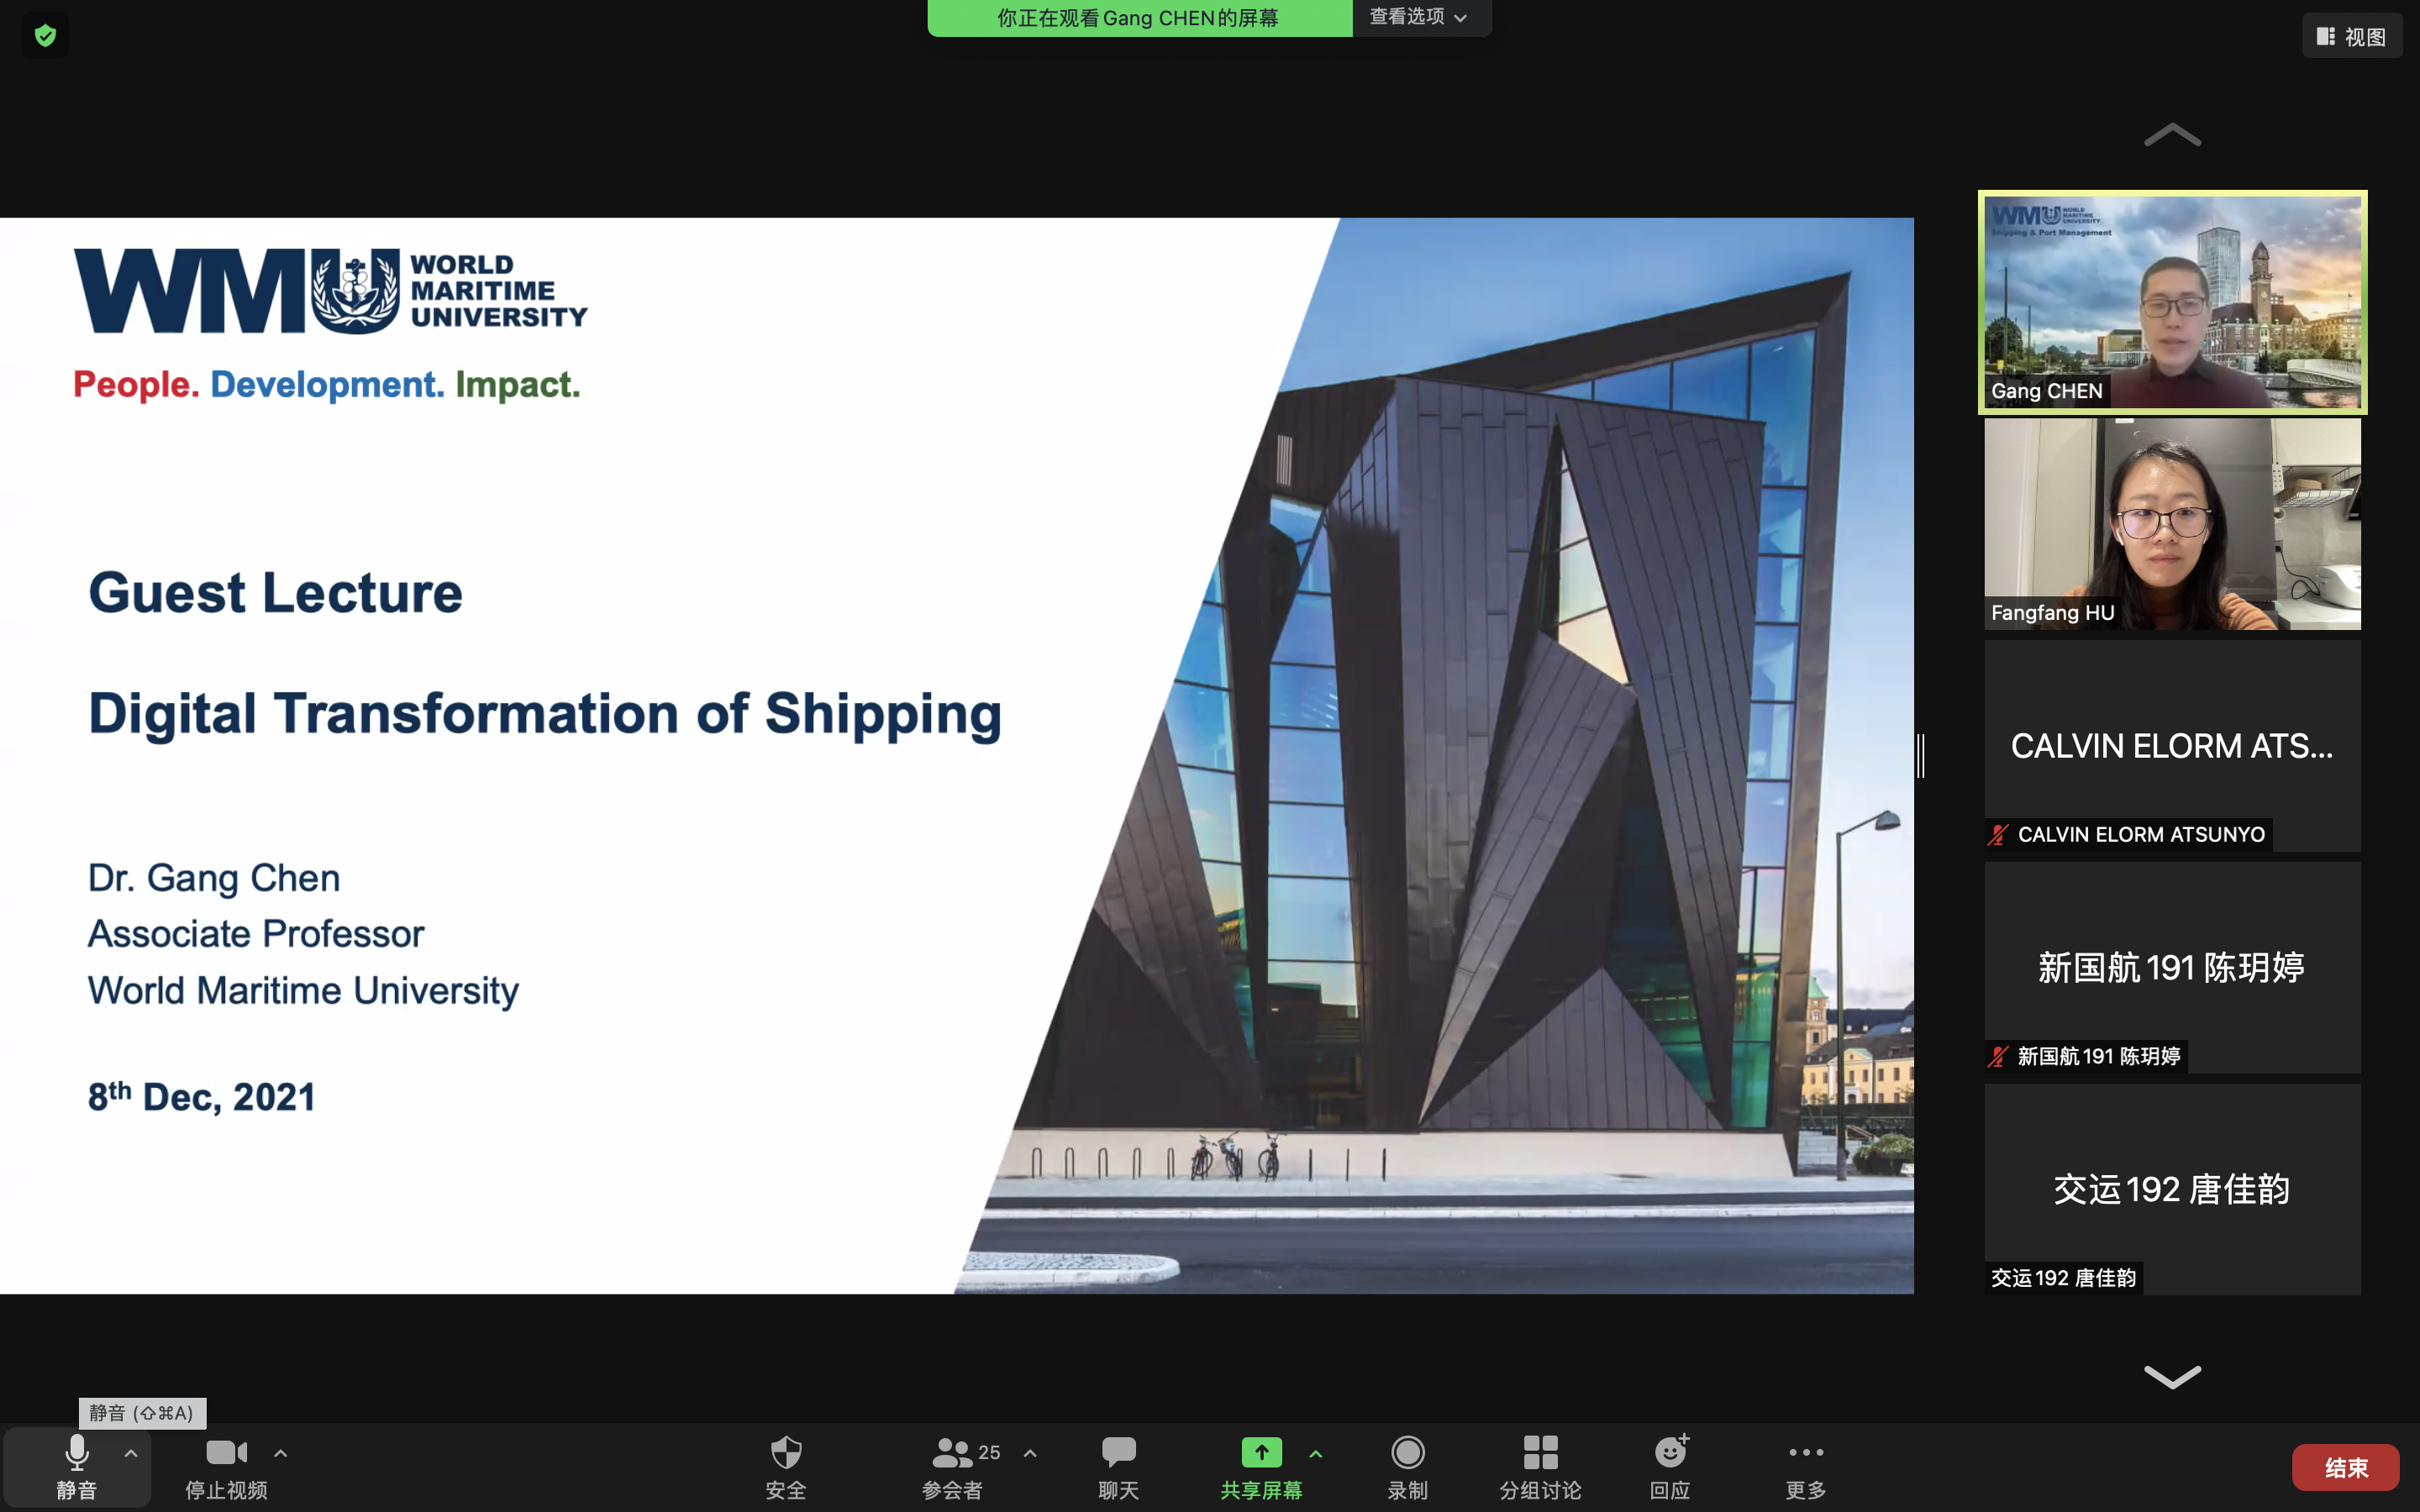Open the Chat panel

coord(1118,1466)
